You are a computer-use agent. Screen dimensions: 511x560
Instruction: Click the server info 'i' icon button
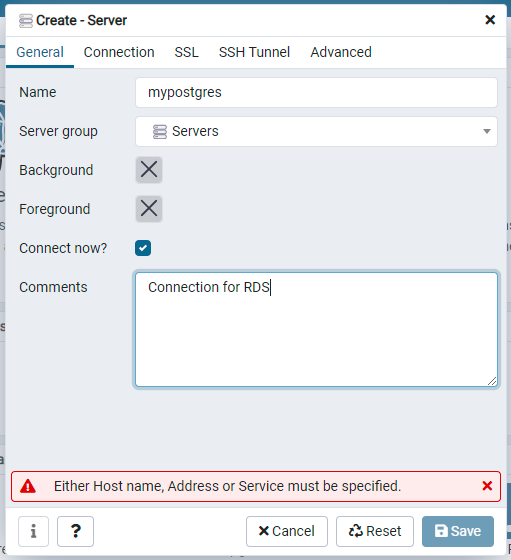pos(33,531)
